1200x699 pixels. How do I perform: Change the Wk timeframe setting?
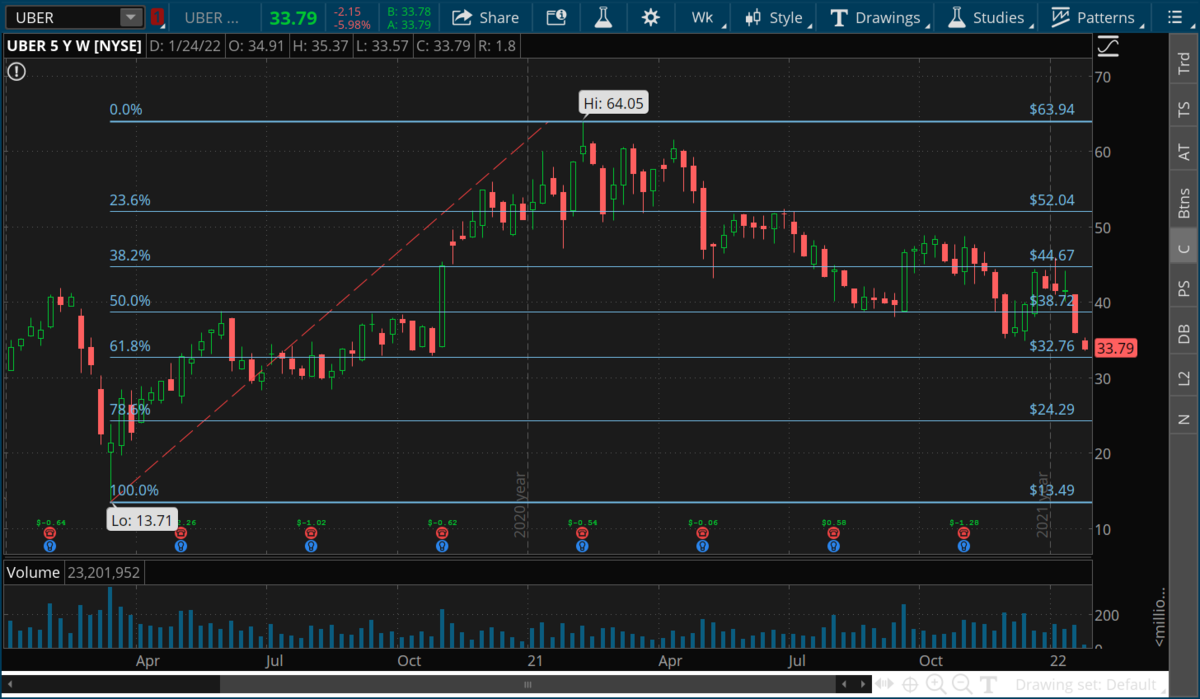pyautogui.click(x=703, y=17)
